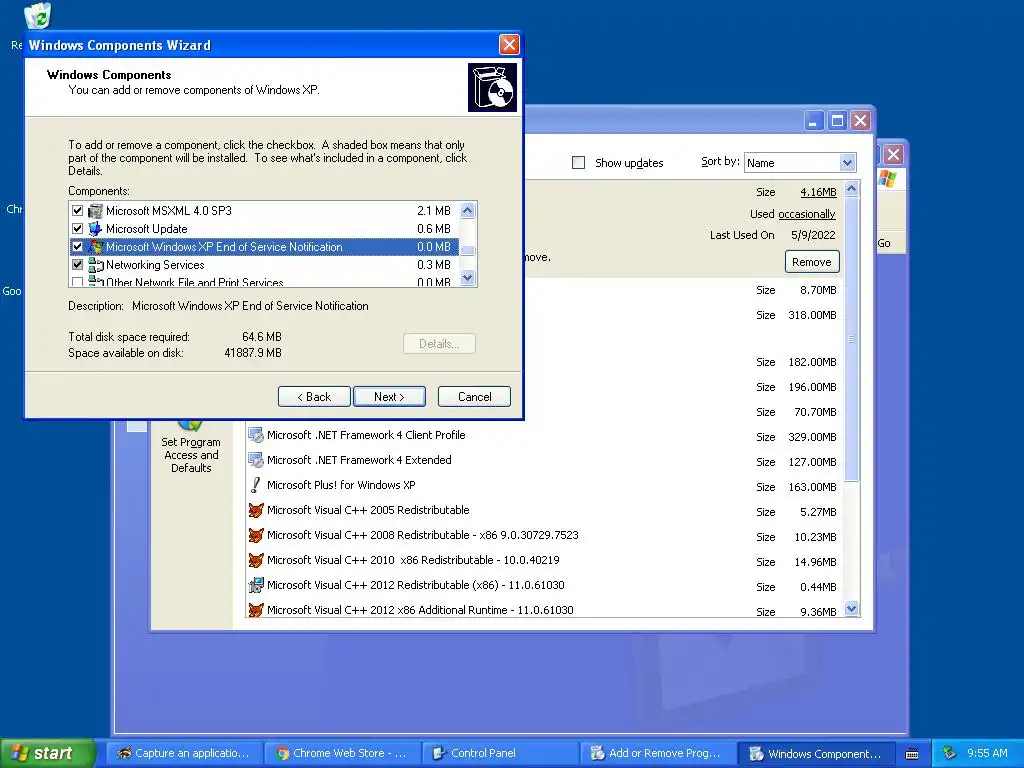Click the Windows flag logo in rear window
Viewport: 1024px width, 768px height.
pyautogui.click(x=888, y=178)
